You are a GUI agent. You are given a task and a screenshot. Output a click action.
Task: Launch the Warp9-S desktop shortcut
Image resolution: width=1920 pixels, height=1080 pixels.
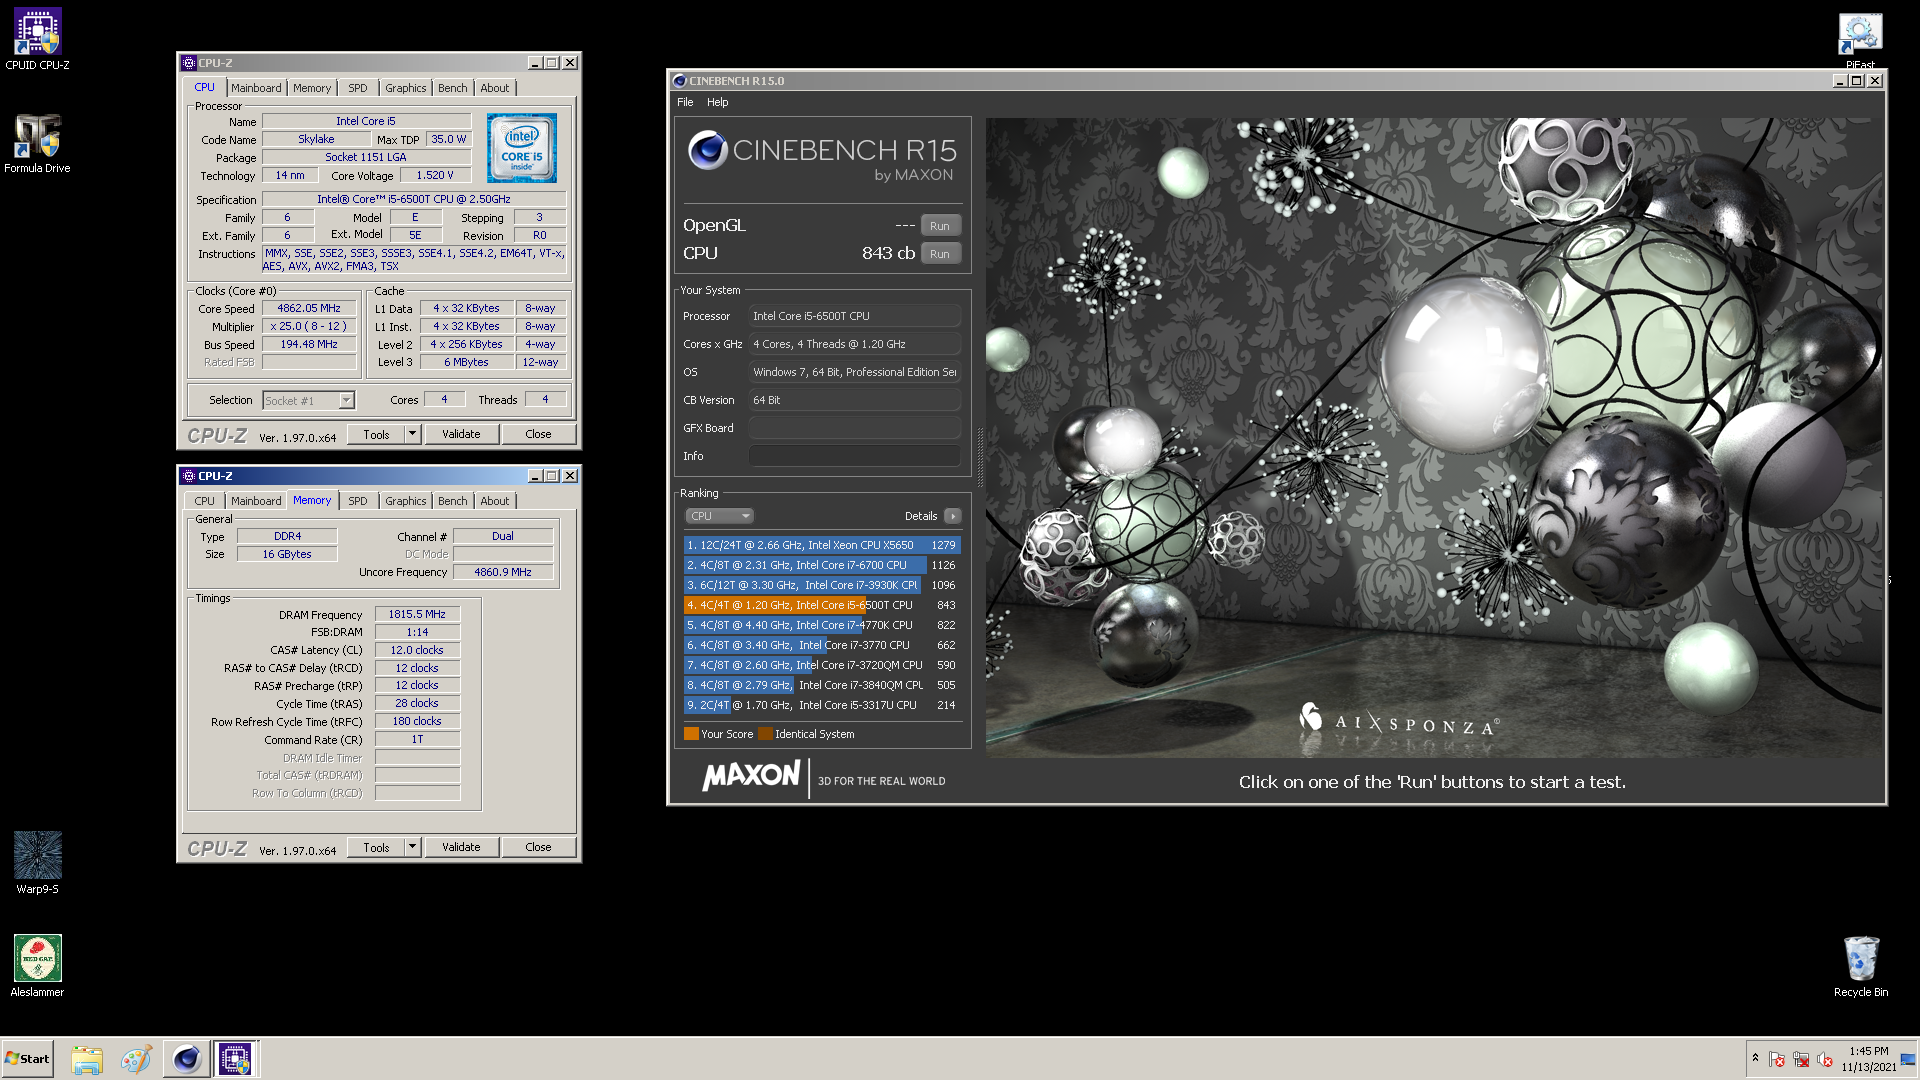pyautogui.click(x=37, y=862)
